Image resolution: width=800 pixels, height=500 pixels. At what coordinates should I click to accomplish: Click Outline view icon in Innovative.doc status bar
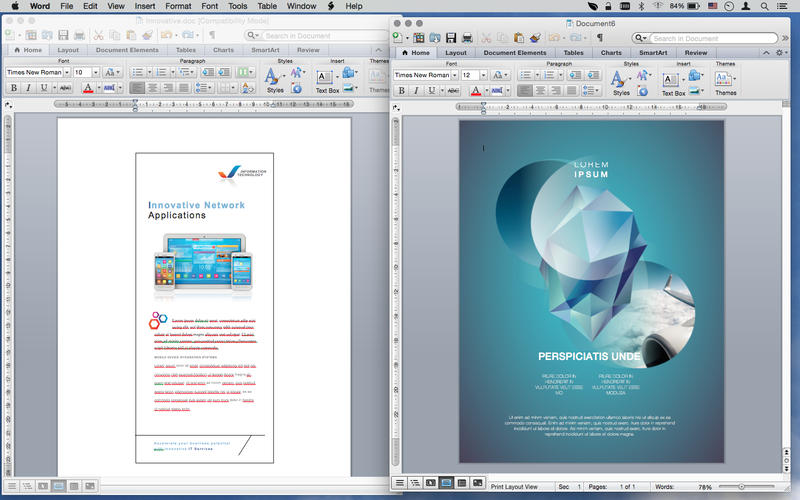coord(27,486)
